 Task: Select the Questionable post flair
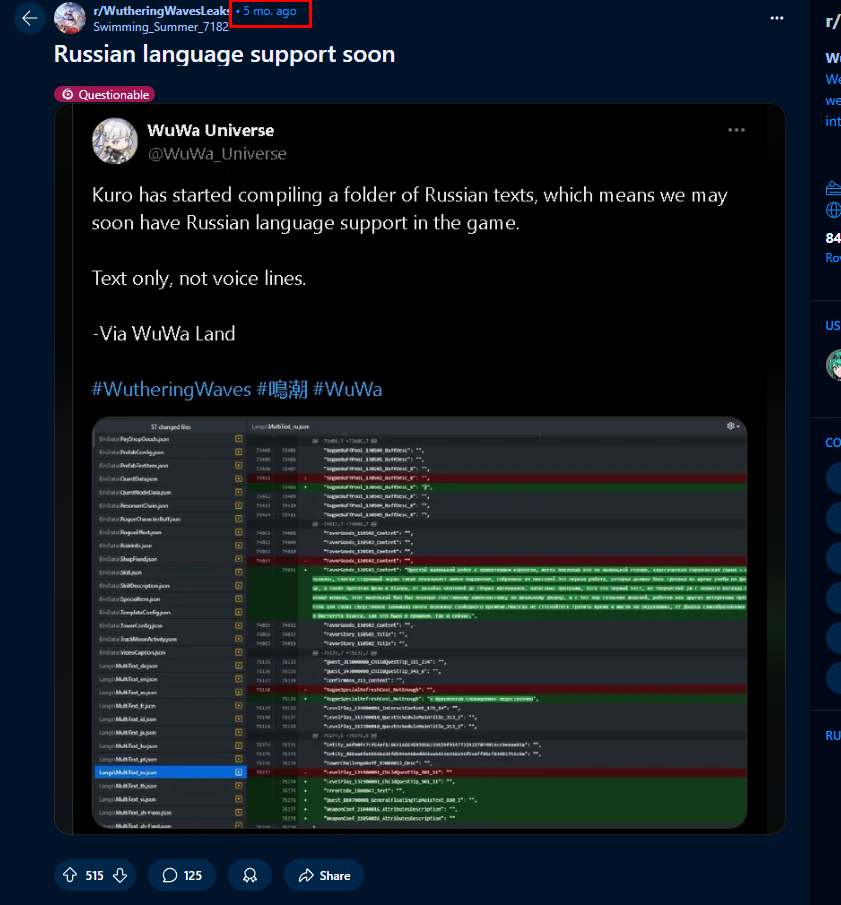pyautogui.click(x=104, y=94)
